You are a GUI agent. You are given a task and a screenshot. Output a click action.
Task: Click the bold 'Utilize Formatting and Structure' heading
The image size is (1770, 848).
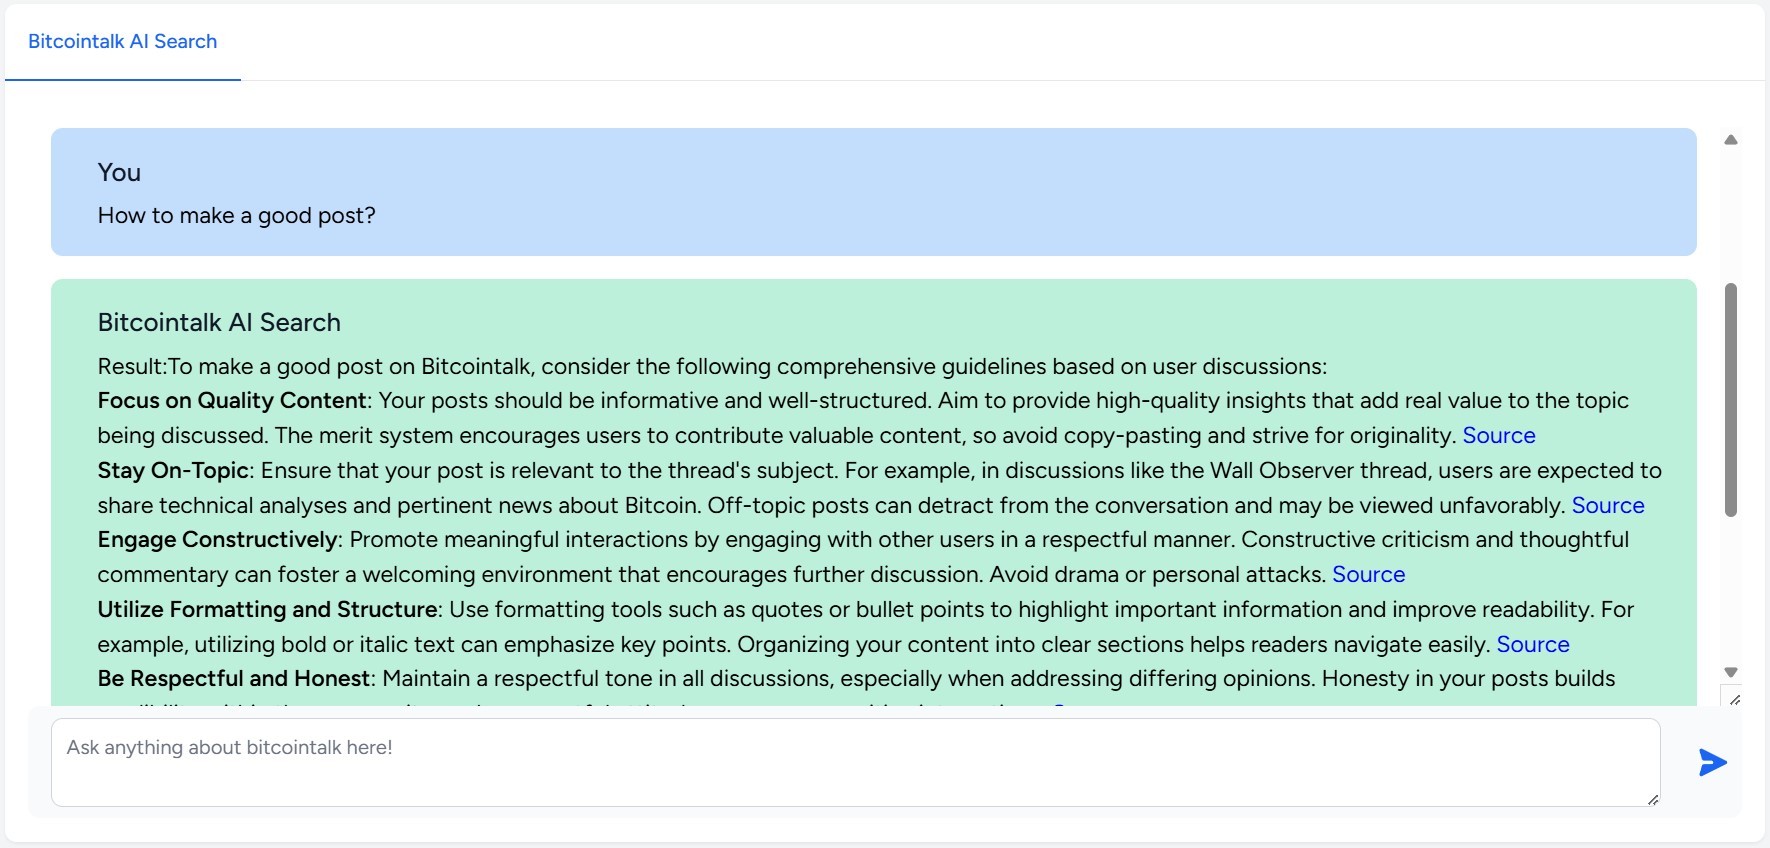point(267,609)
